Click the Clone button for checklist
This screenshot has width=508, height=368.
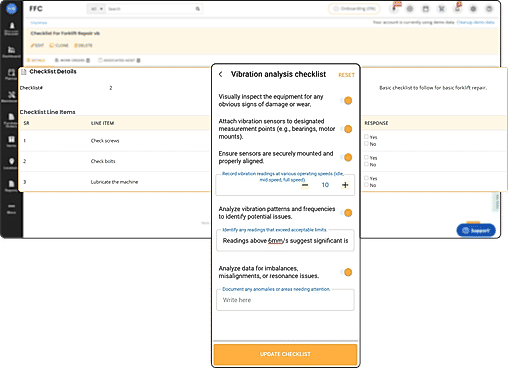[x=59, y=45]
